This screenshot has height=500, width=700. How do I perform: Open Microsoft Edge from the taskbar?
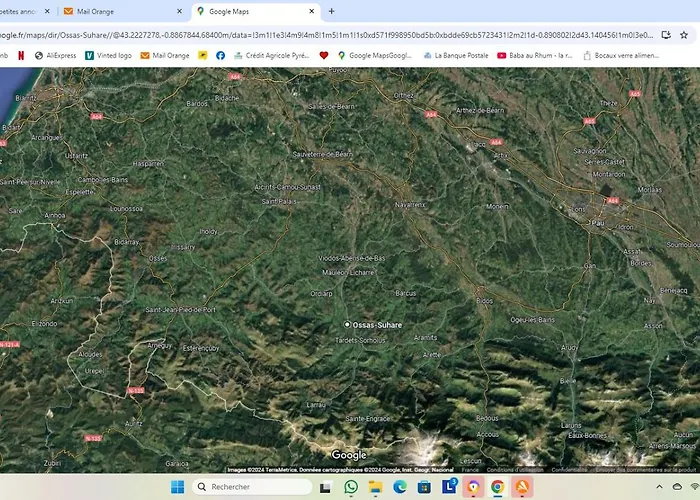[400, 487]
